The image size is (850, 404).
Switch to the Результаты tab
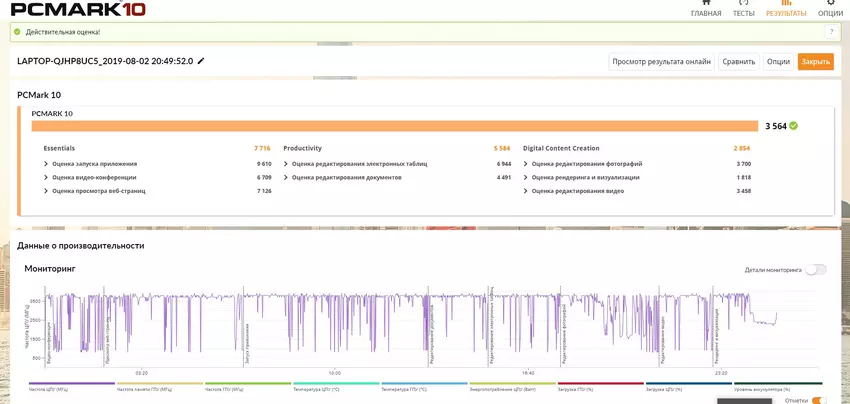tap(786, 10)
